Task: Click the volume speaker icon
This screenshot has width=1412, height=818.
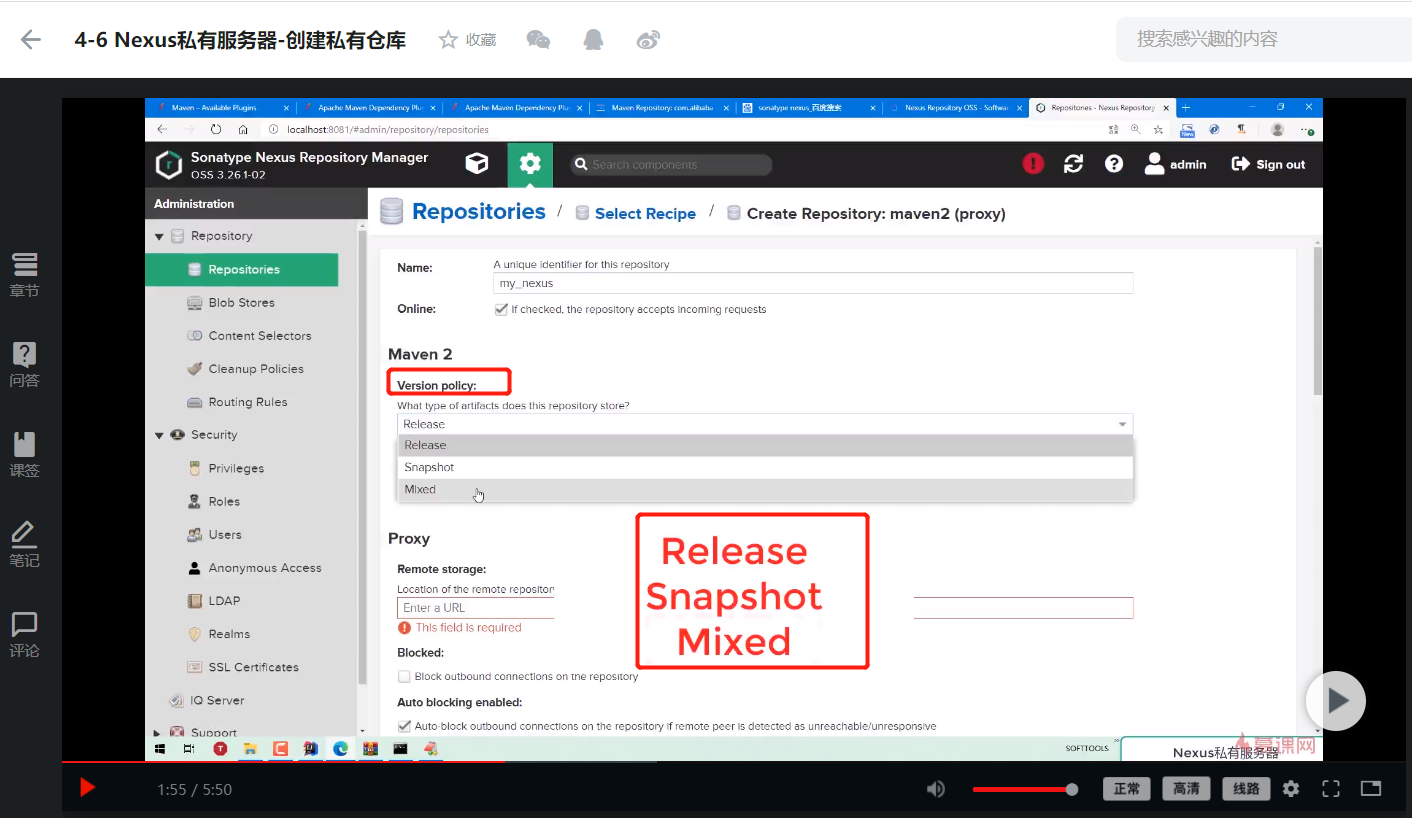Action: click(936, 789)
